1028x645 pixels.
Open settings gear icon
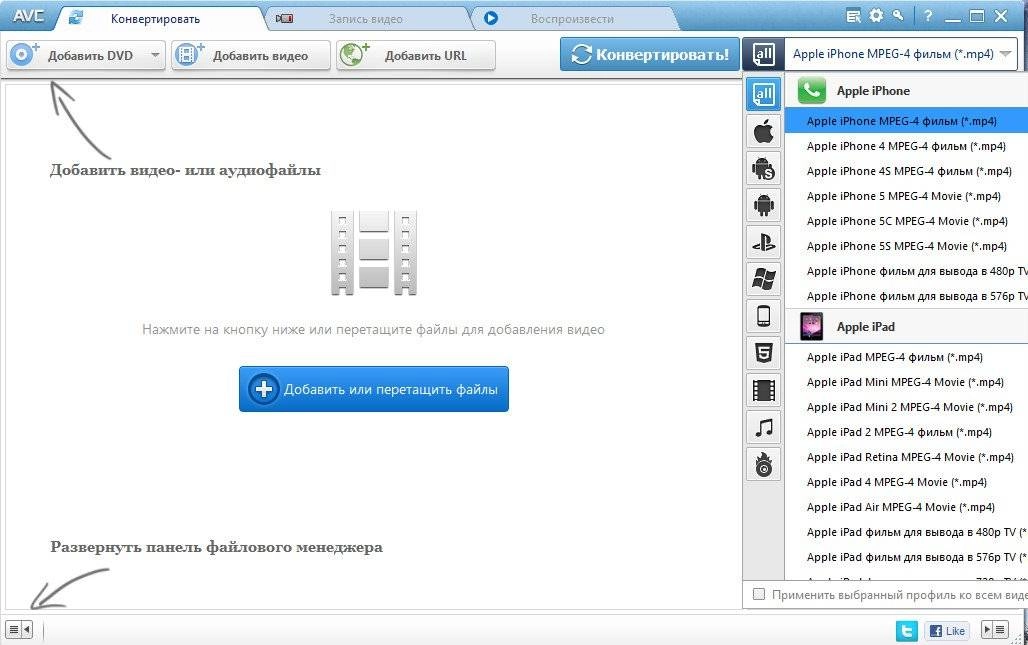(876, 16)
